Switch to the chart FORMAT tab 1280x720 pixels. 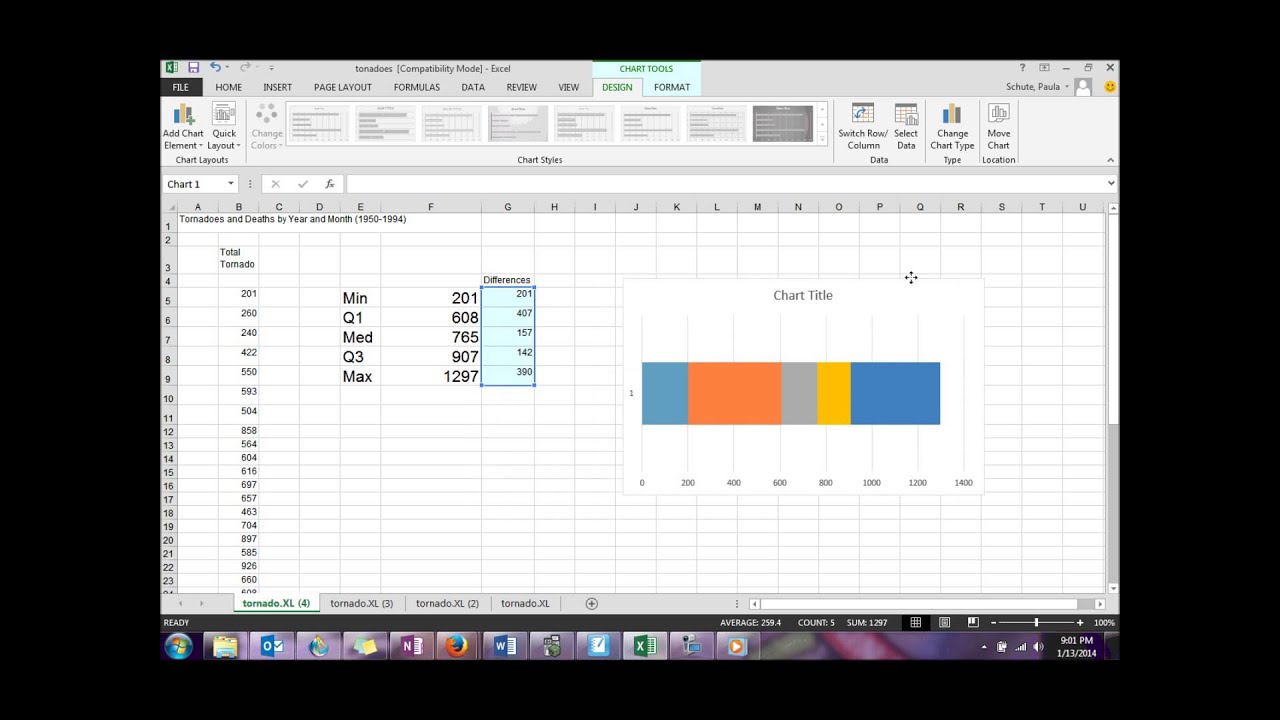[x=672, y=87]
